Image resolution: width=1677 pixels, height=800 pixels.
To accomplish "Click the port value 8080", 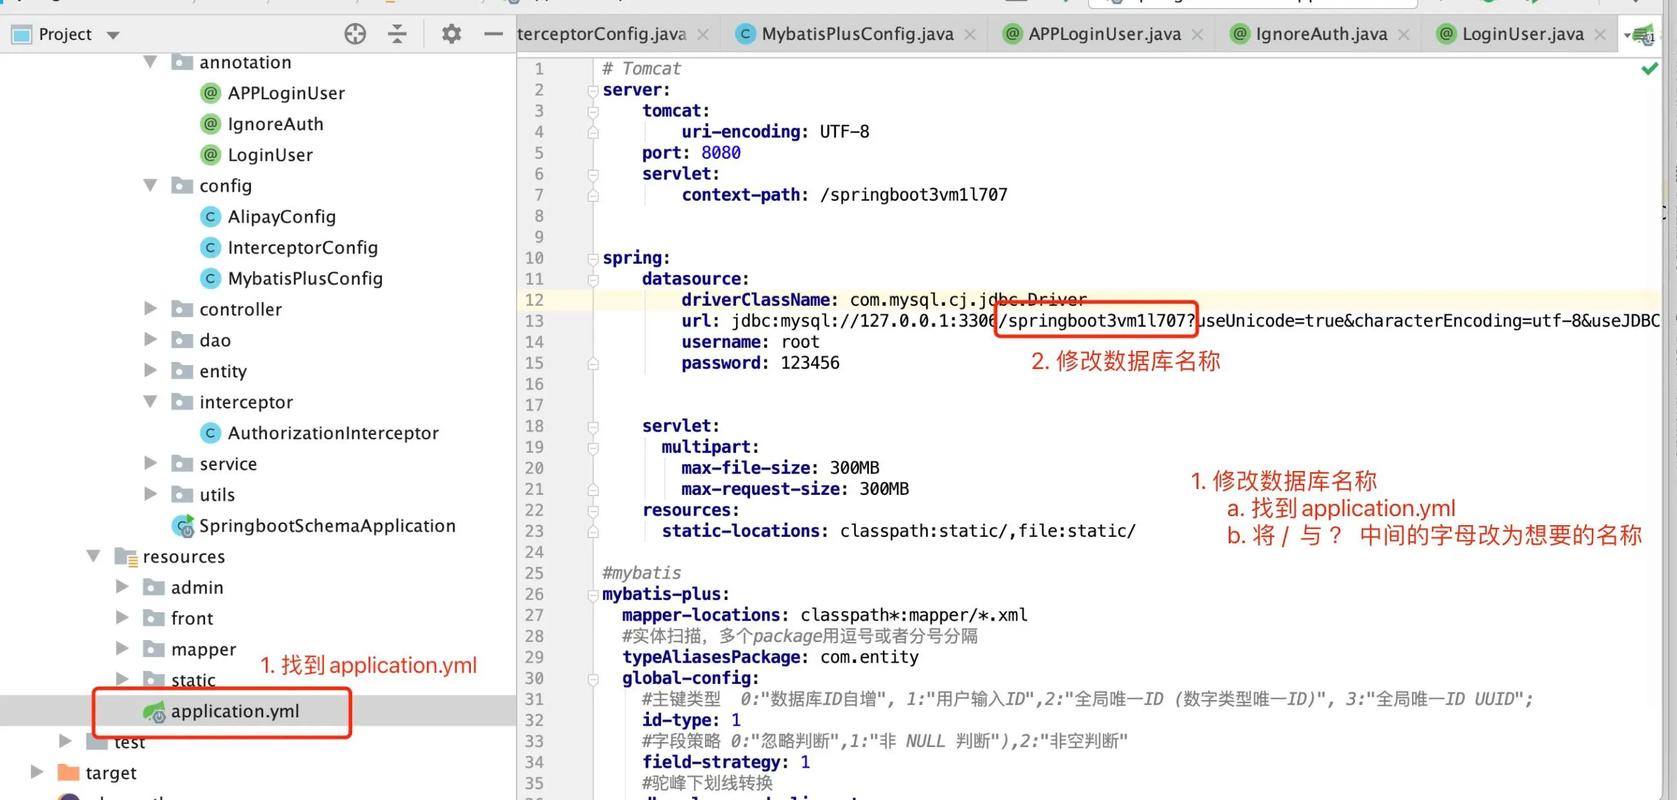I will 721,153.
